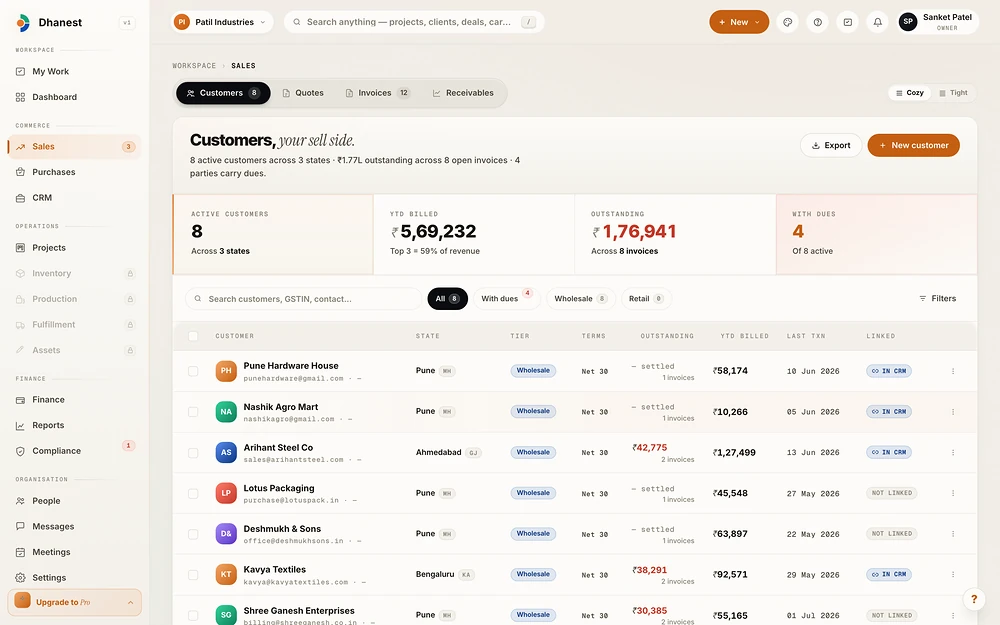This screenshot has height=625, width=1000.
Task: Click the SP user avatar
Action: pos(908,22)
